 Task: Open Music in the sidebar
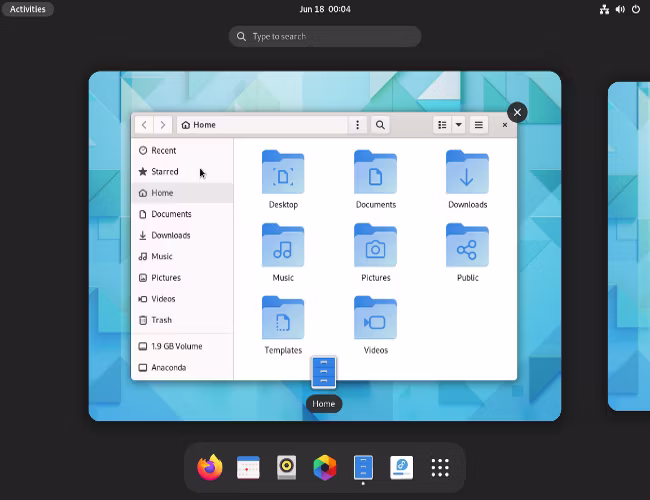point(182,256)
